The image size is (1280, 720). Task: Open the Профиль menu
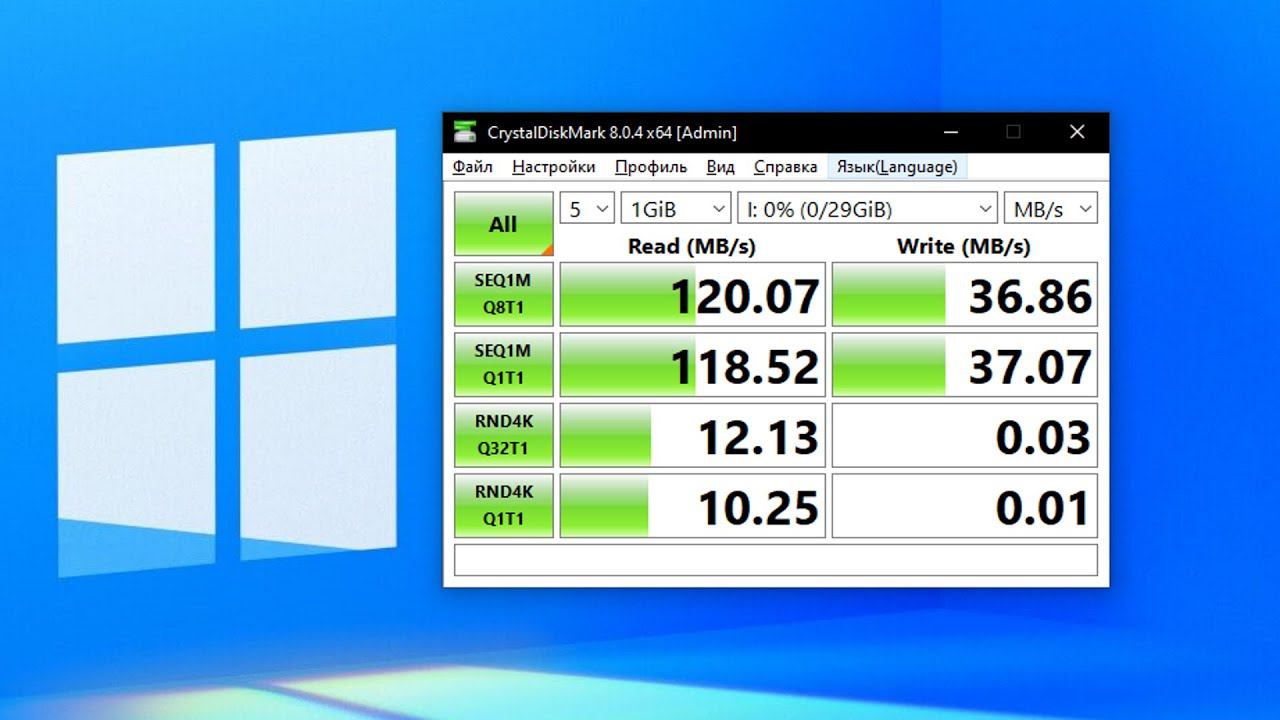651,167
